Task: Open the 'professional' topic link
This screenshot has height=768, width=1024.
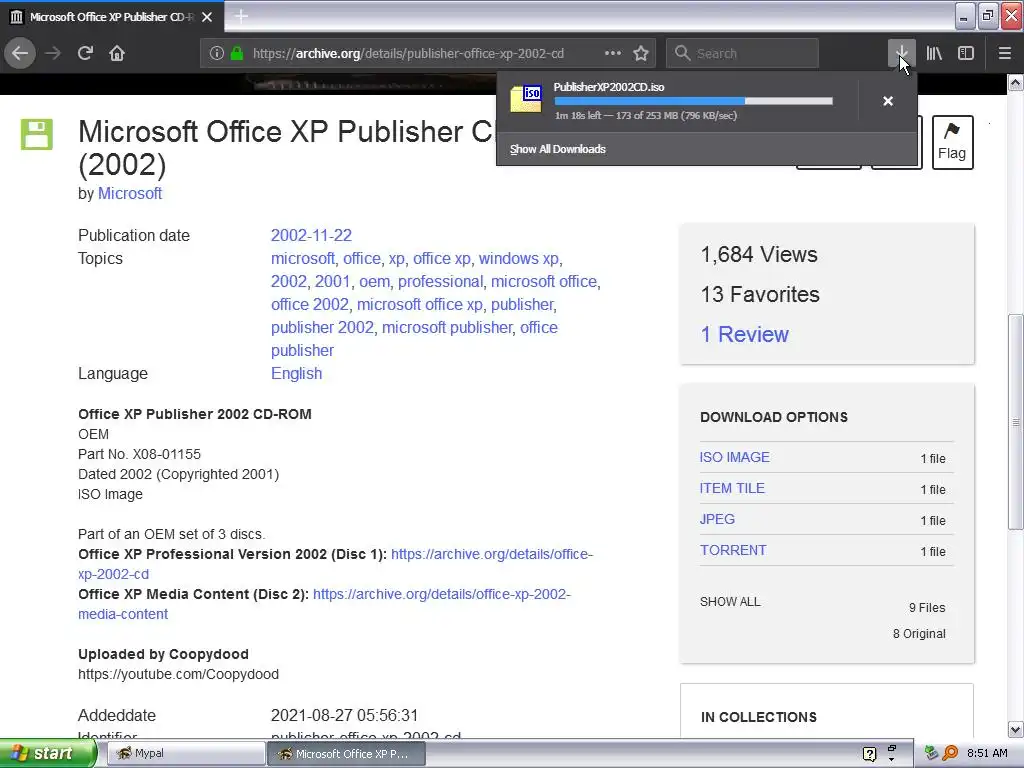Action: [x=440, y=281]
